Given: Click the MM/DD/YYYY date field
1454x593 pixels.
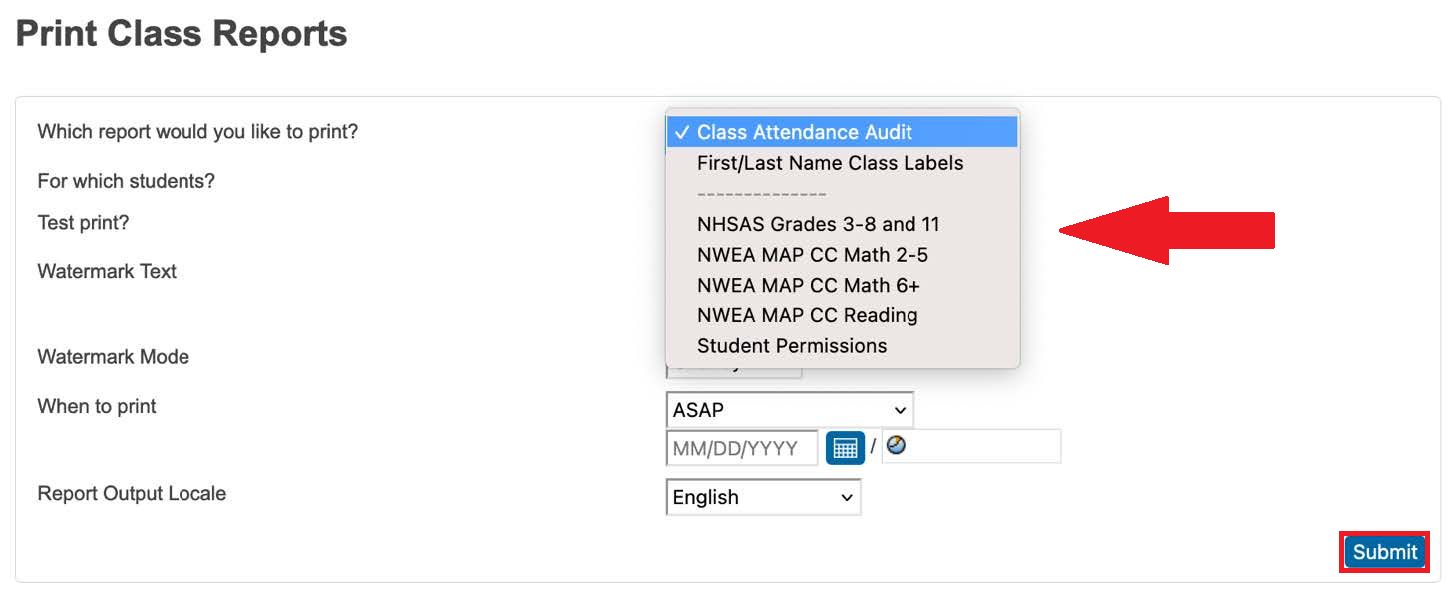Looking at the screenshot, I should click(742, 448).
